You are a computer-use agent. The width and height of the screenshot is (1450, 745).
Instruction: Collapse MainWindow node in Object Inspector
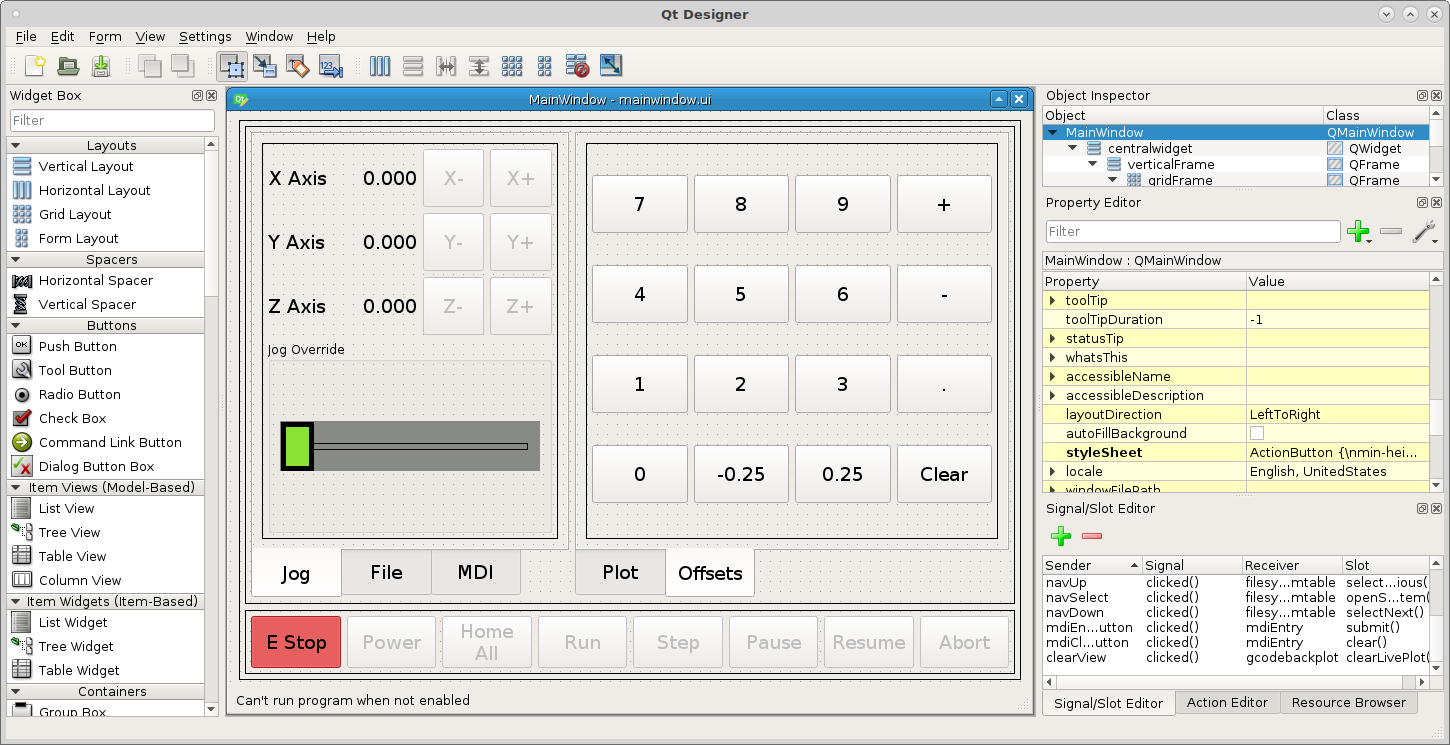pyautogui.click(x=1053, y=132)
